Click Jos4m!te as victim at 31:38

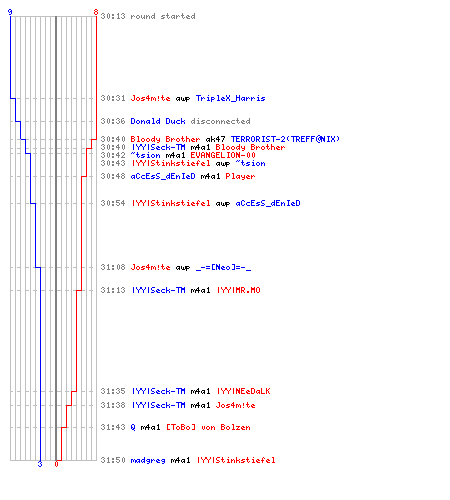[235, 405]
